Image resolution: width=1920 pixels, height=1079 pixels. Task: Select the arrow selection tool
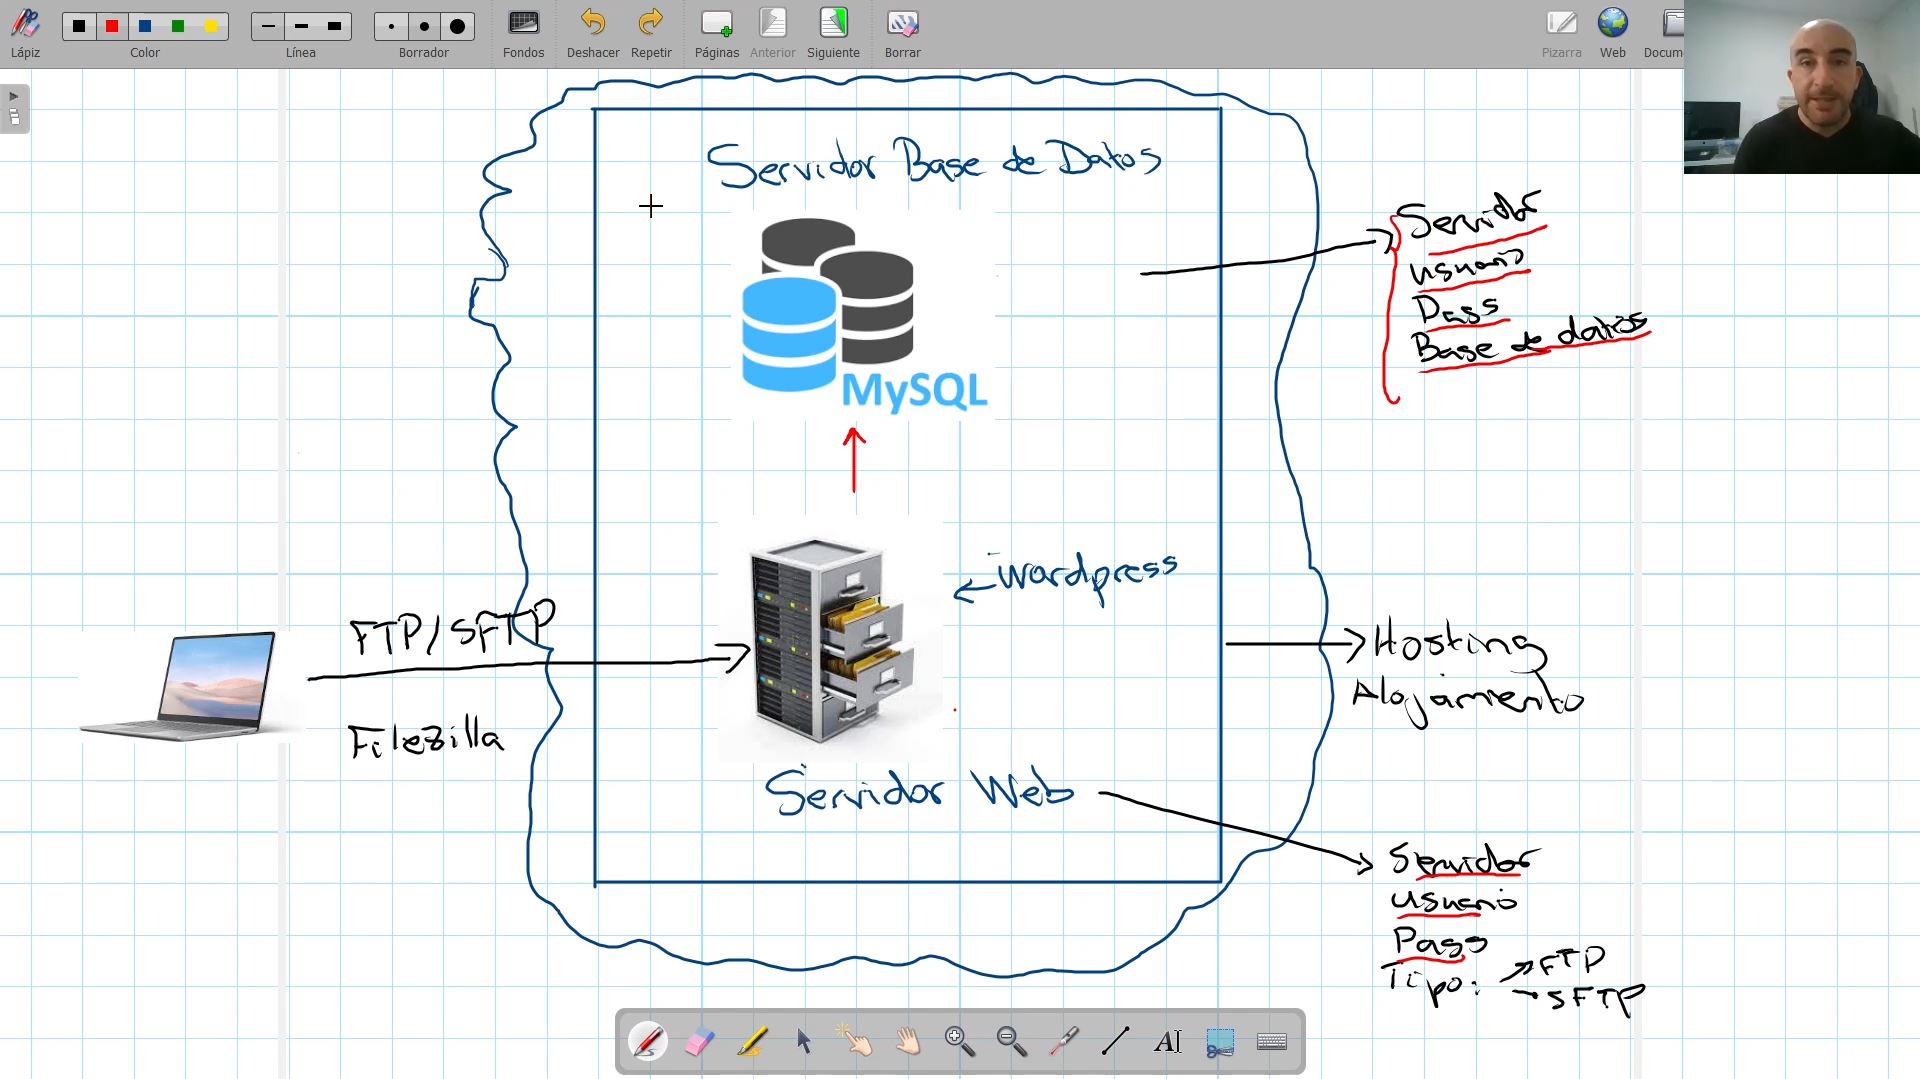803,1042
